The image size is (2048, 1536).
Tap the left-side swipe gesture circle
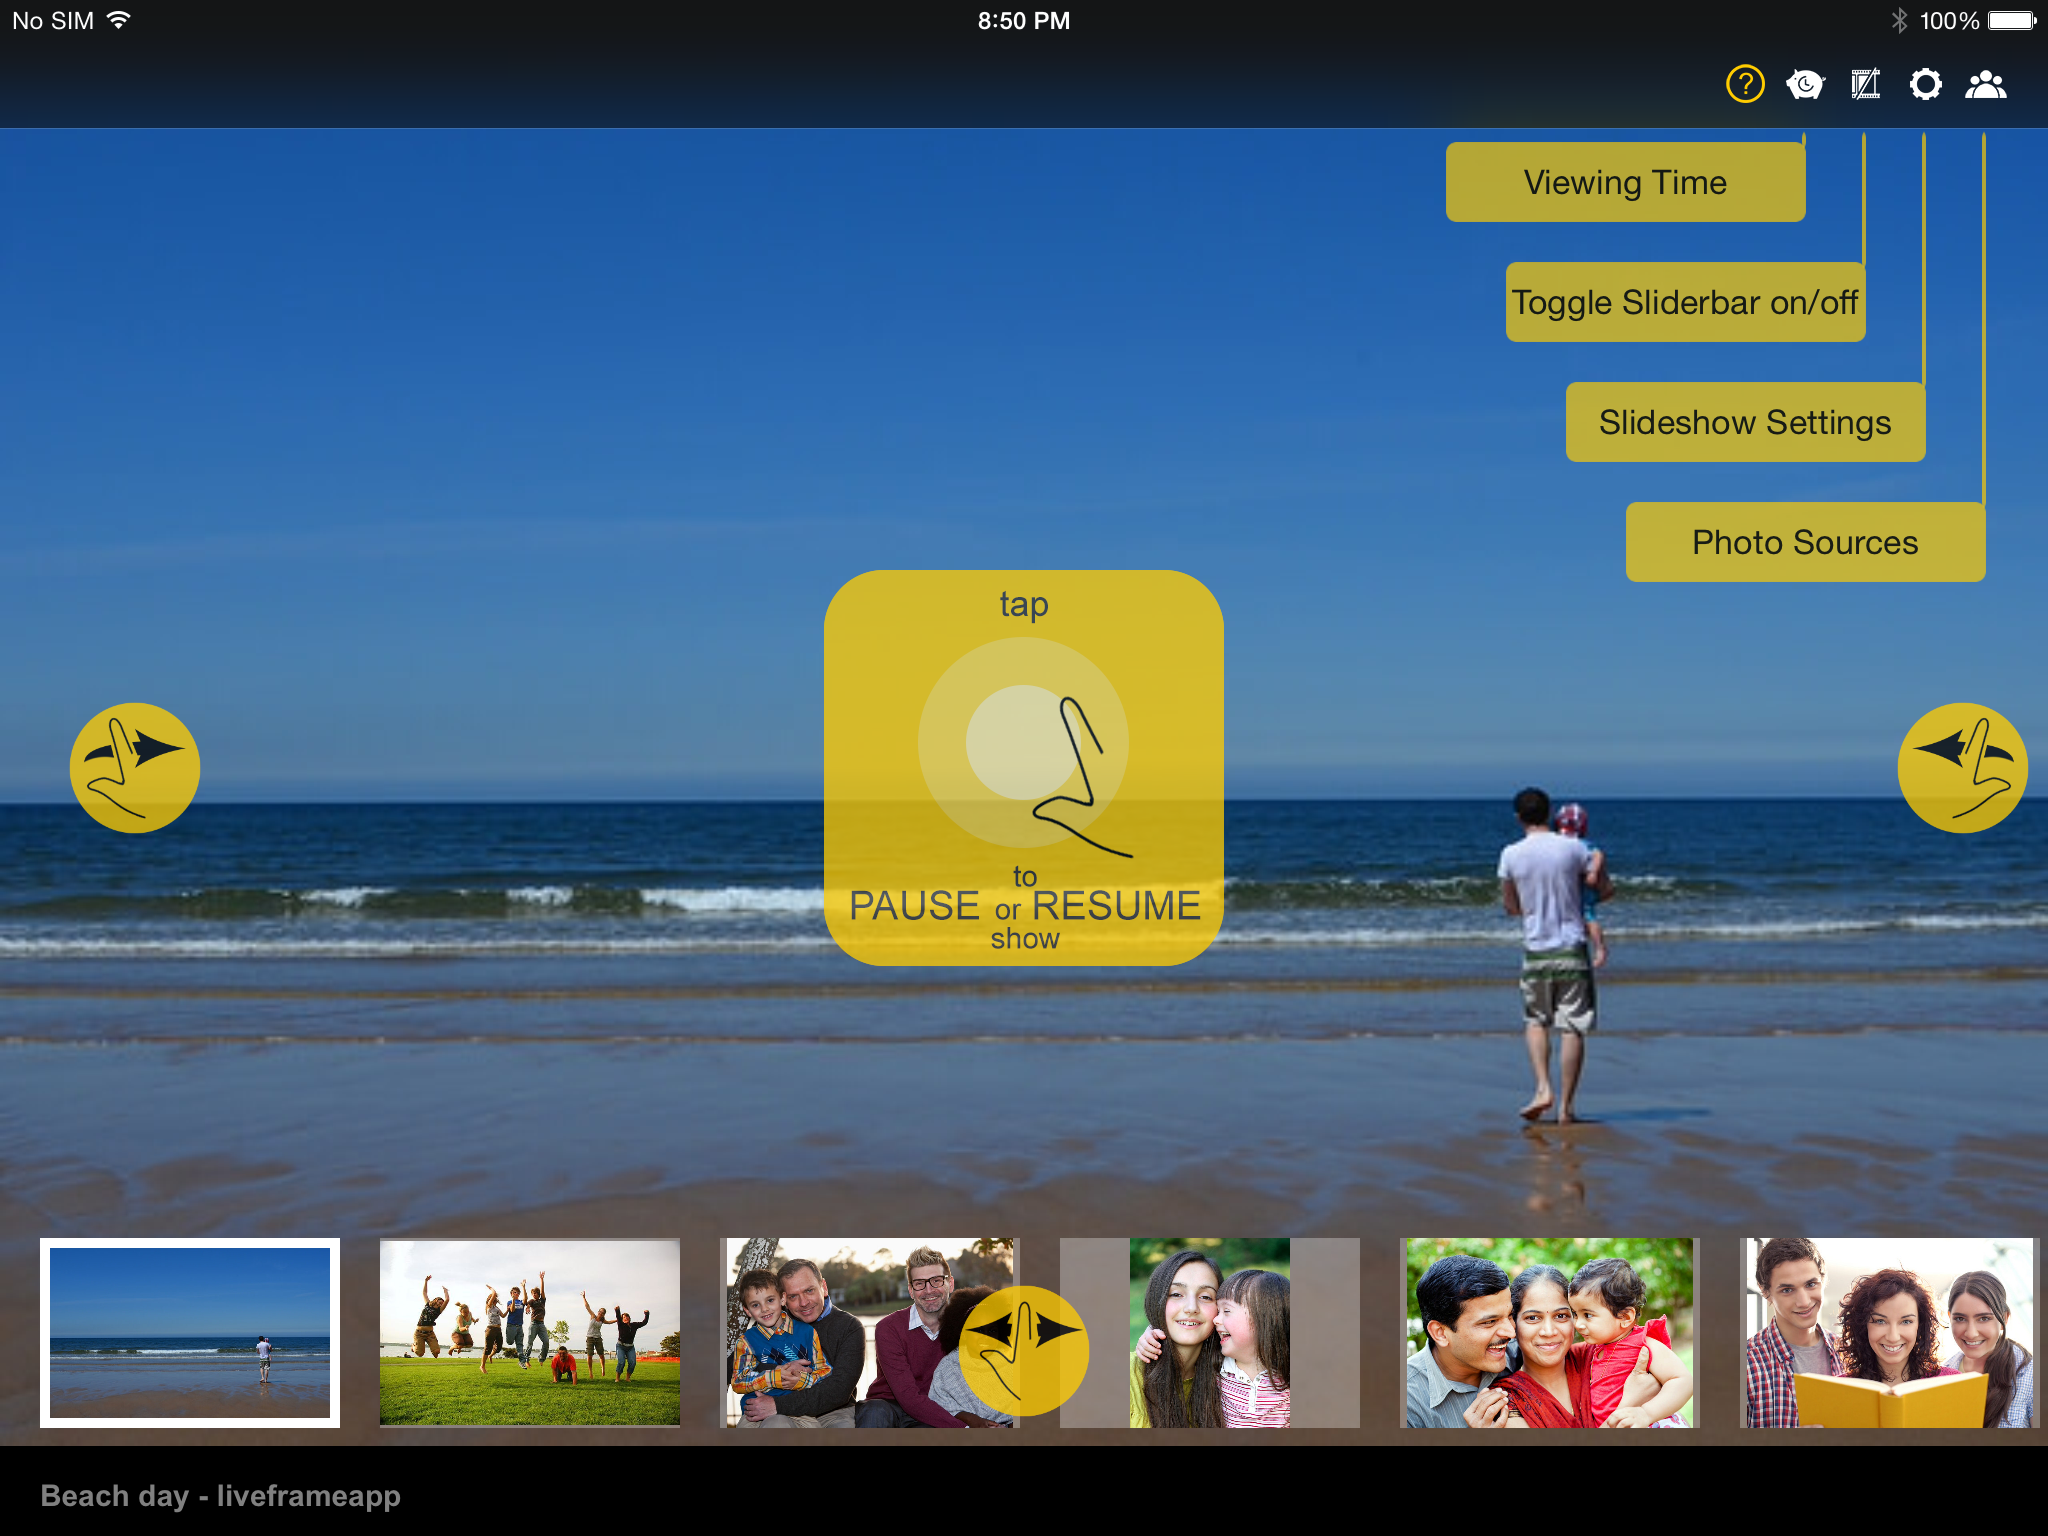[x=135, y=768]
